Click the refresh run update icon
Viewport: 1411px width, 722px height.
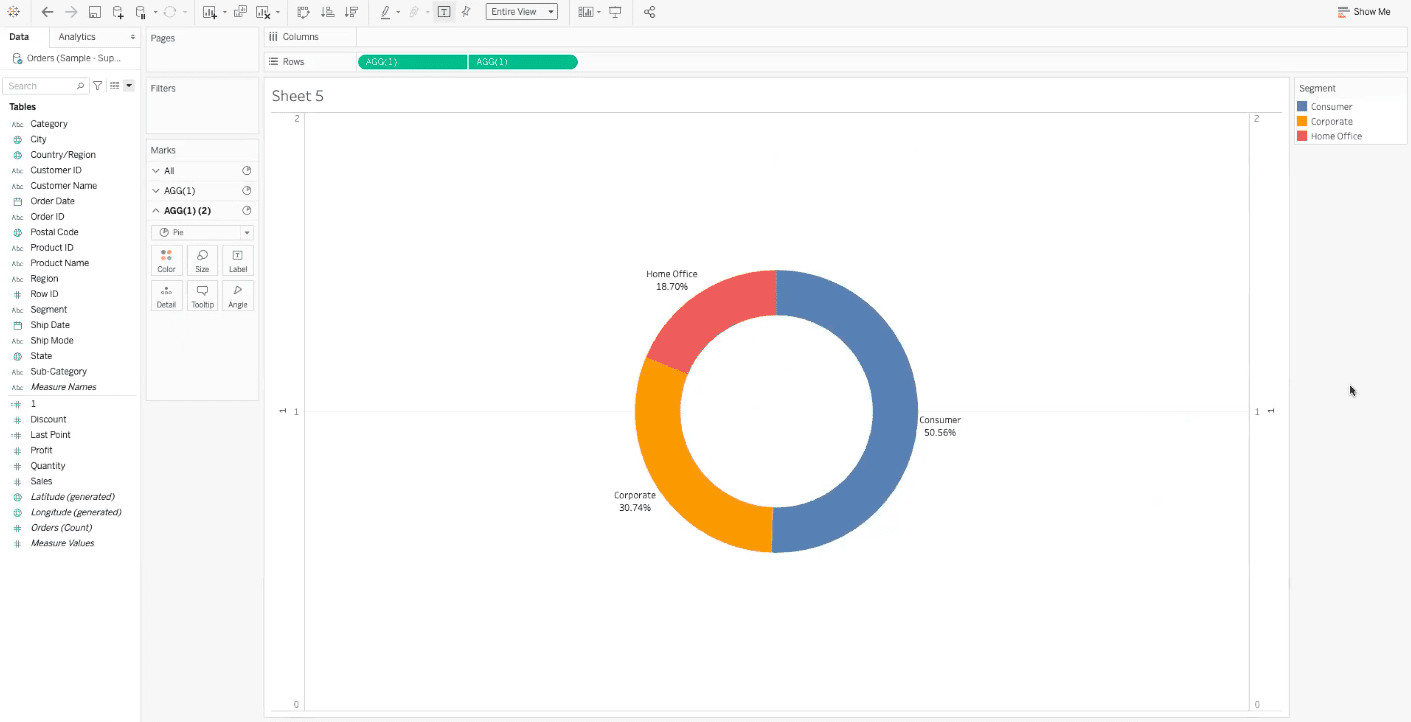(170, 12)
